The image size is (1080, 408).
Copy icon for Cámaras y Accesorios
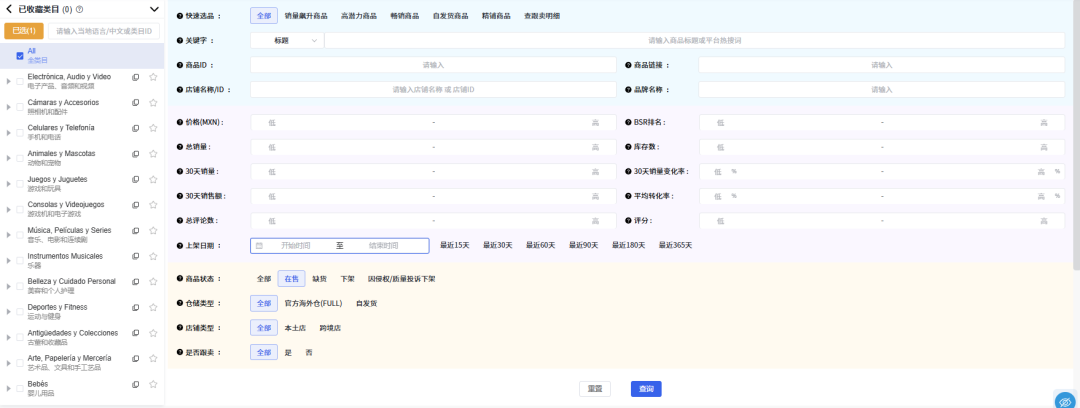click(x=136, y=103)
